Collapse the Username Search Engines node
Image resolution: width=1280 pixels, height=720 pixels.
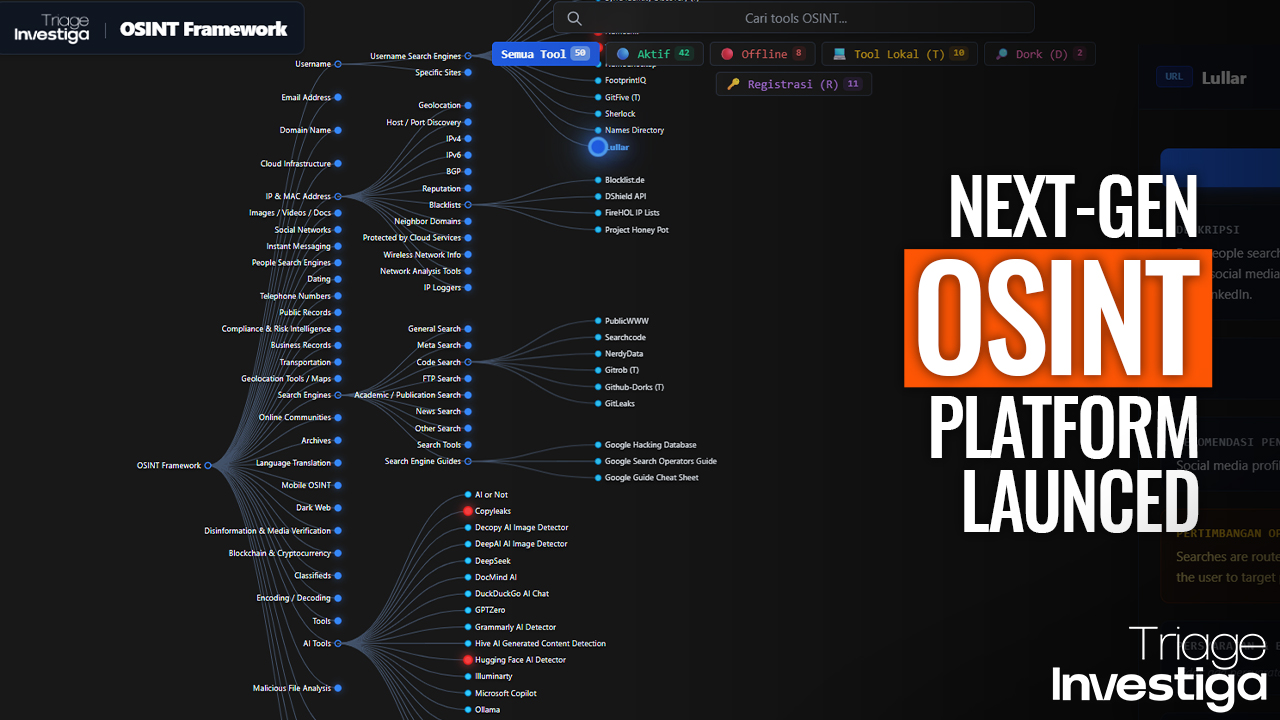coord(467,56)
